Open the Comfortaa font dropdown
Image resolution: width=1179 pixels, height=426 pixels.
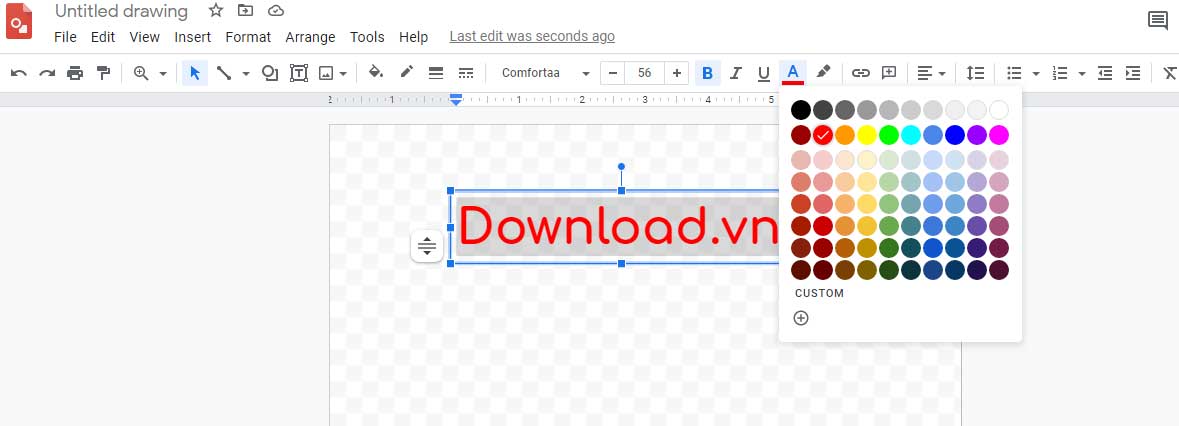[545, 73]
